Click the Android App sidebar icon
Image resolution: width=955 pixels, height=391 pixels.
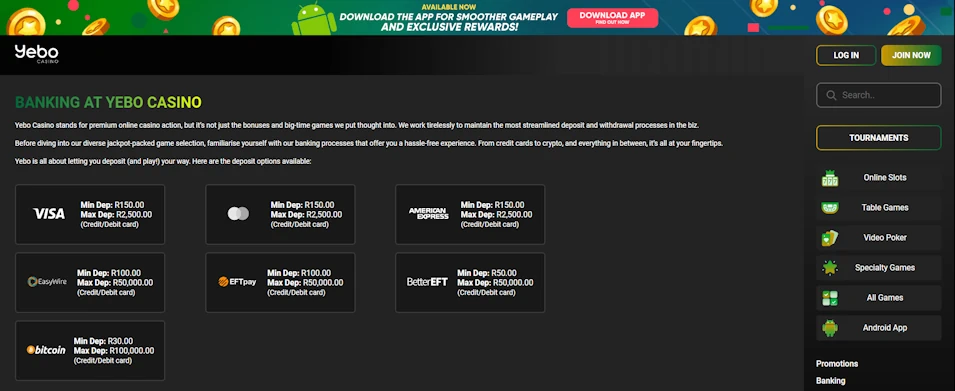pyautogui.click(x=830, y=328)
